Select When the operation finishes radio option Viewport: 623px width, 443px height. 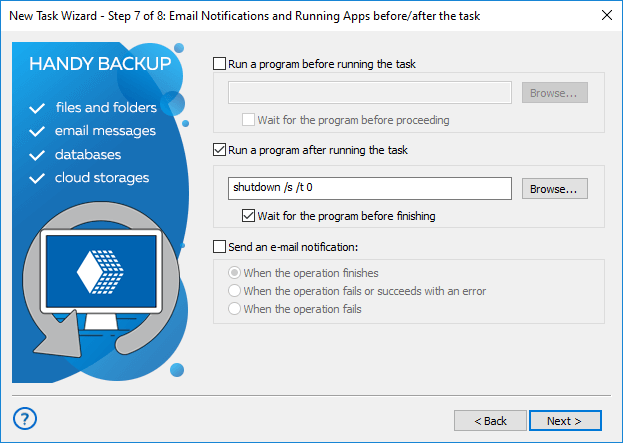235,273
